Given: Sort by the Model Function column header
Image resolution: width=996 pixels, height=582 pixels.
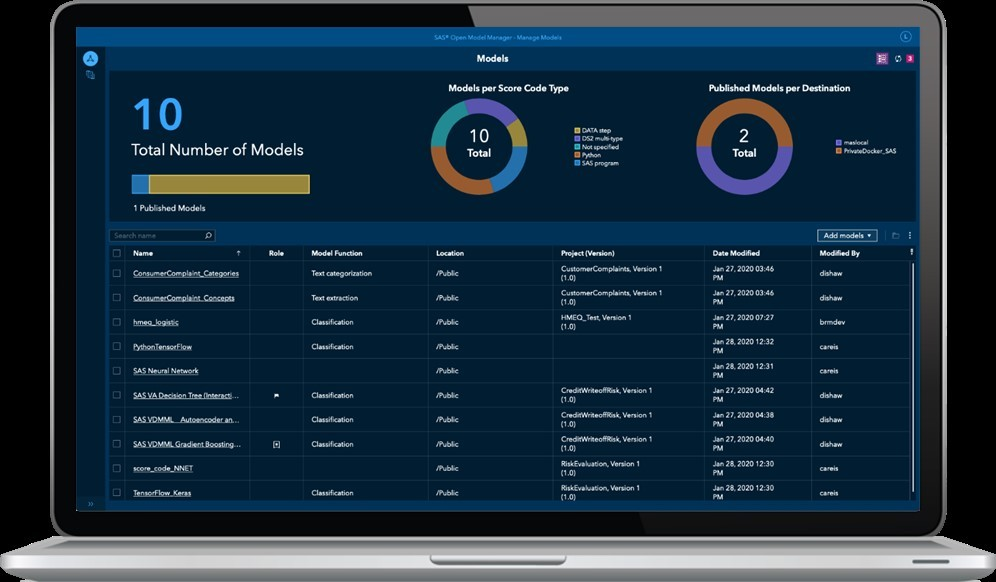Looking at the screenshot, I should (x=337, y=254).
